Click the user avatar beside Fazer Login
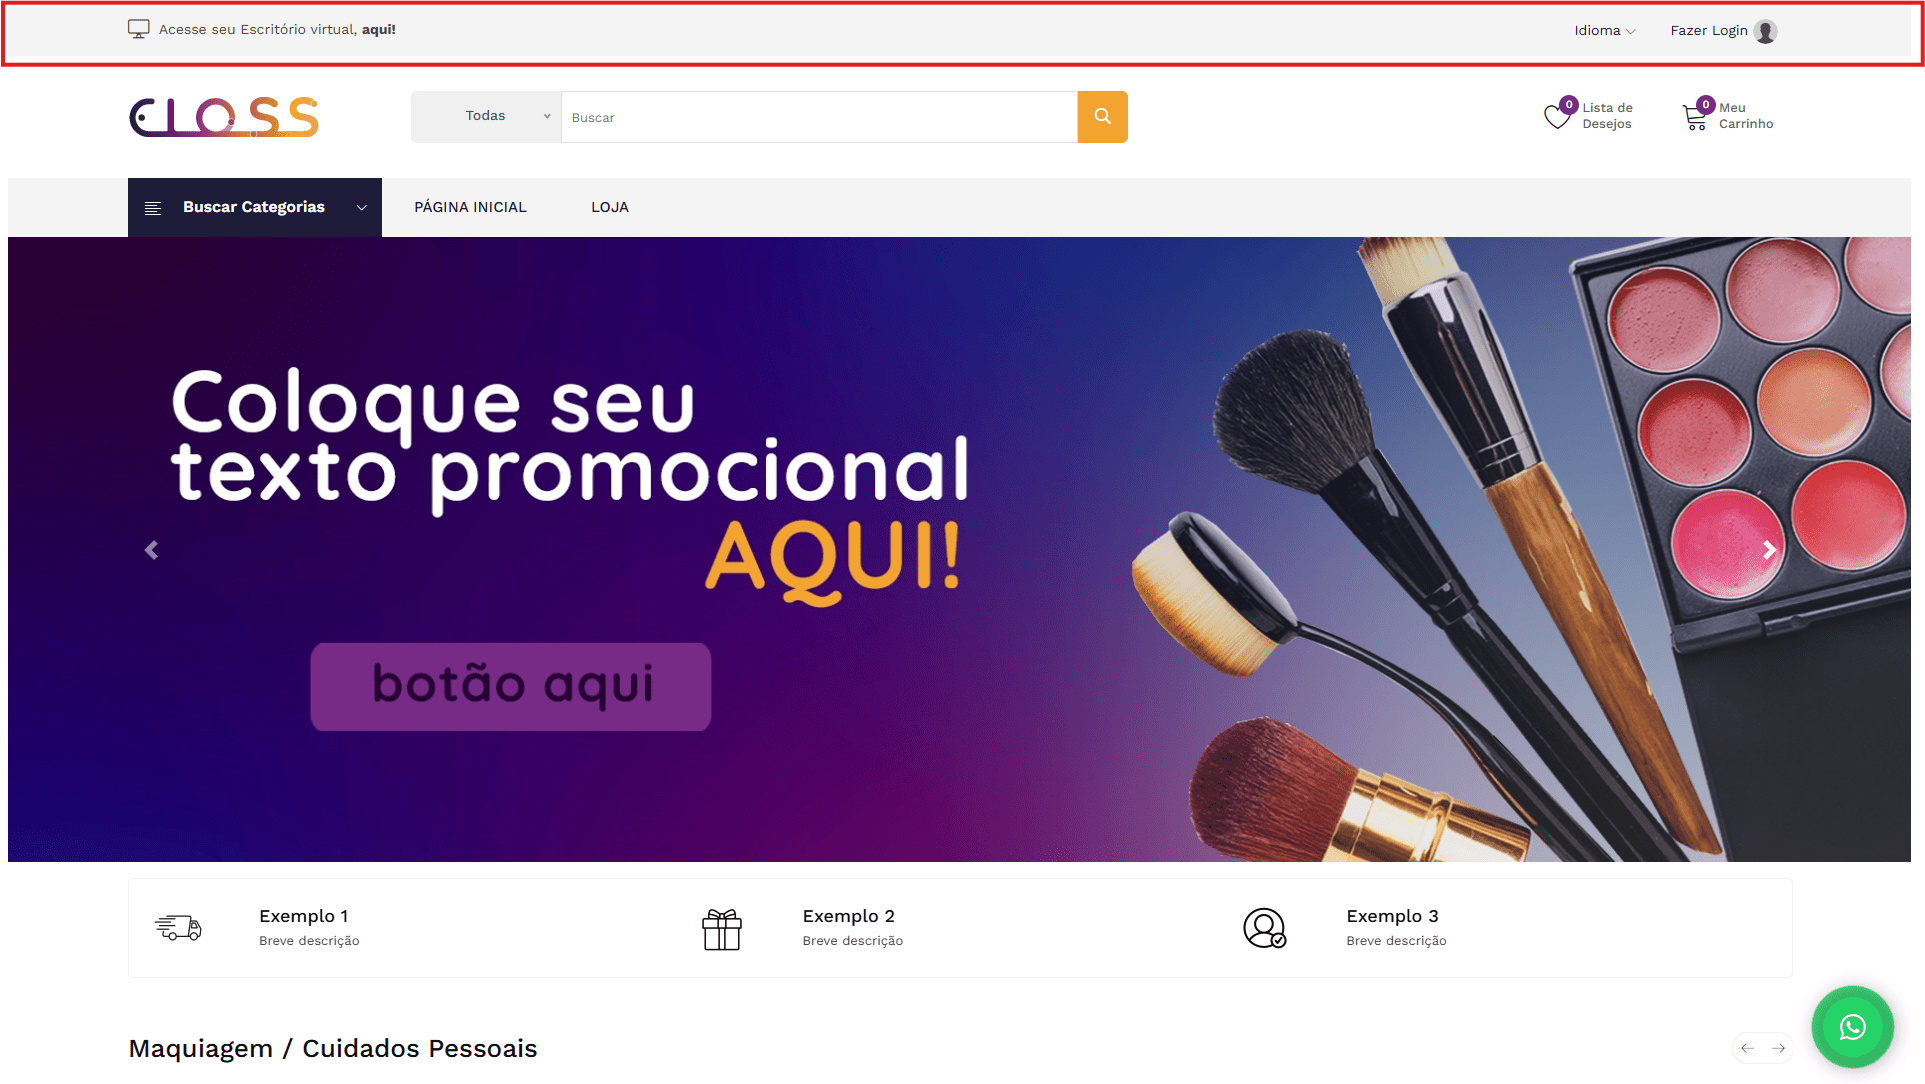Viewport: 1925px width, 1084px height. tap(1766, 31)
